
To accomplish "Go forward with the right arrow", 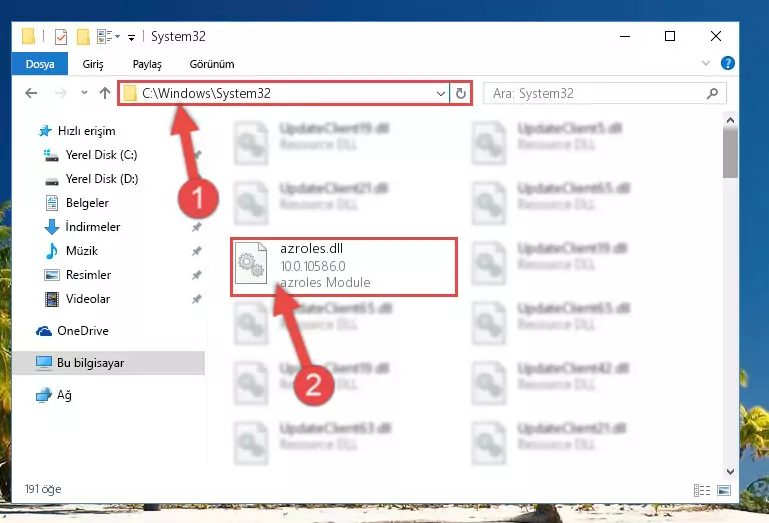I will 60,93.
